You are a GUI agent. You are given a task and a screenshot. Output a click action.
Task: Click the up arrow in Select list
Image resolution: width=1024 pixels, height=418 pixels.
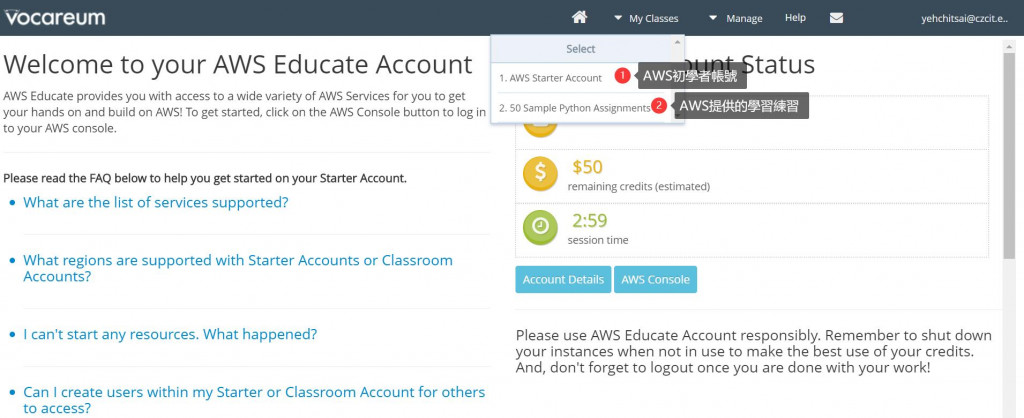pyautogui.click(x=677, y=42)
